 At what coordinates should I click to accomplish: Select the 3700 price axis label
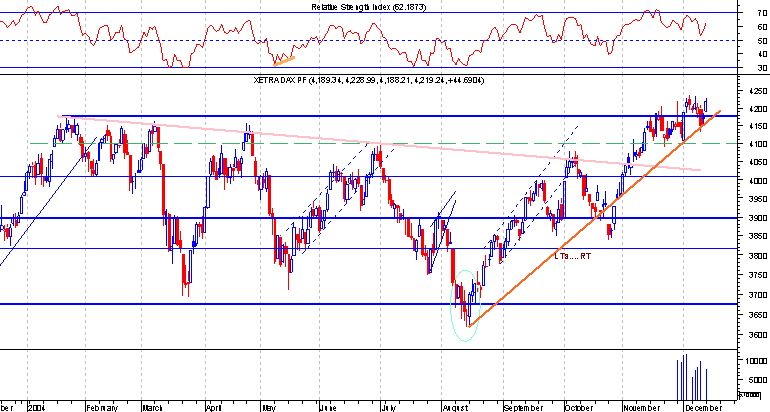coord(758,295)
